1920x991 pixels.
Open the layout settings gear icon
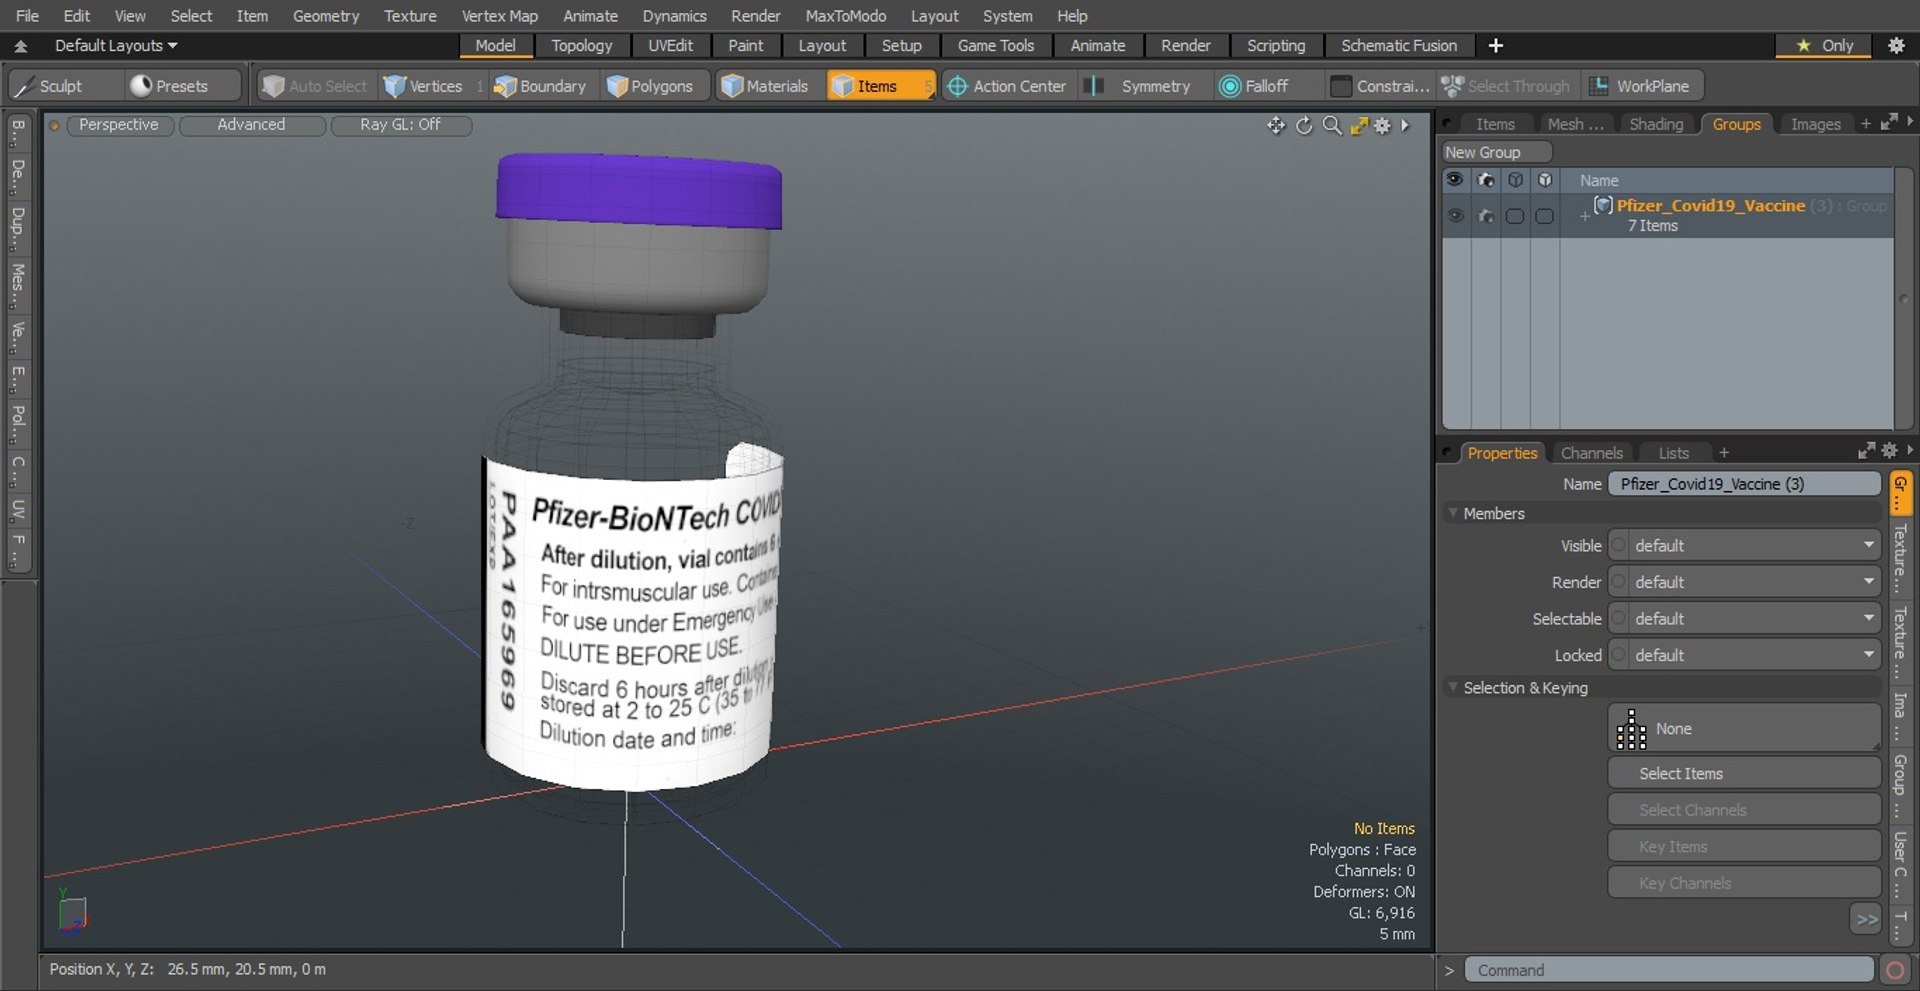(1895, 46)
